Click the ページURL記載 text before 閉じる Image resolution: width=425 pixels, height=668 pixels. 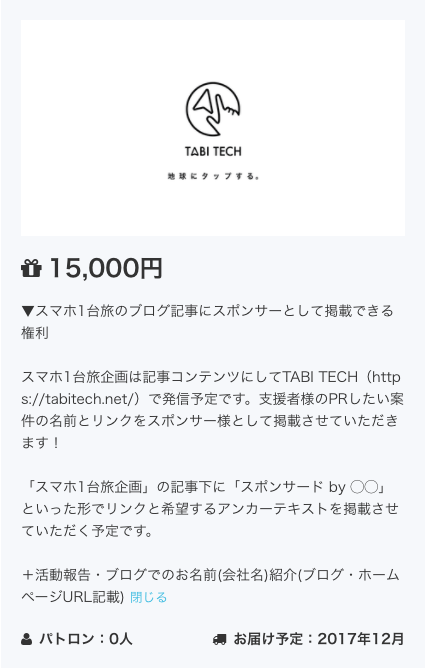(x=72, y=597)
